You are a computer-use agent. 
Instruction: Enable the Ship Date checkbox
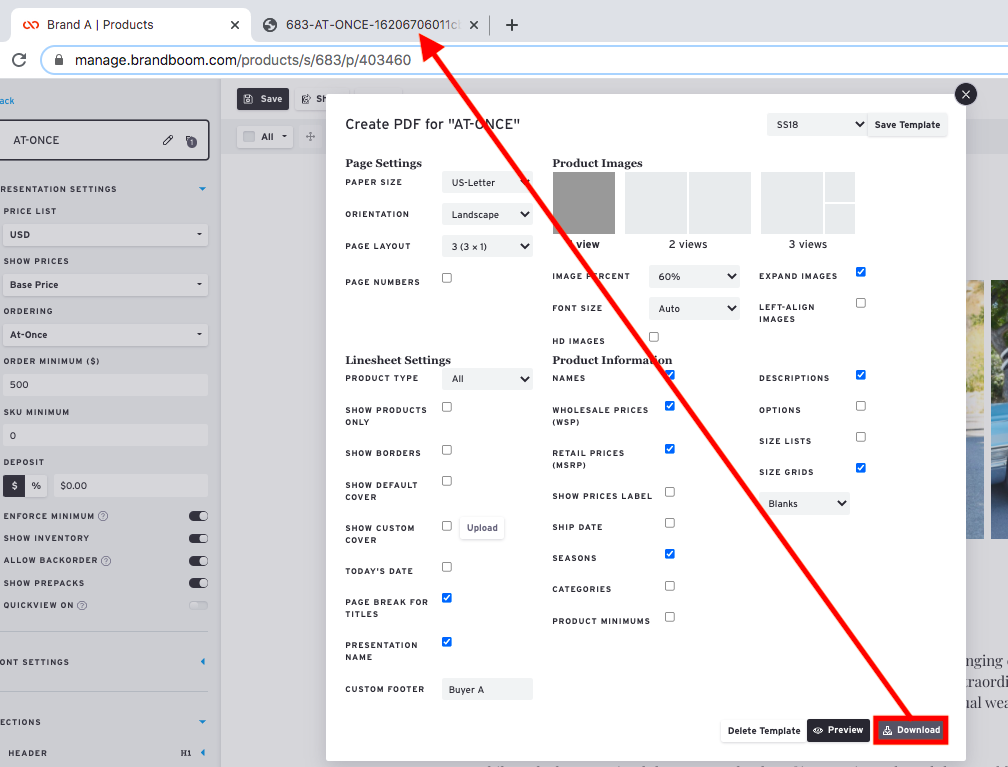click(x=670, y=523)
